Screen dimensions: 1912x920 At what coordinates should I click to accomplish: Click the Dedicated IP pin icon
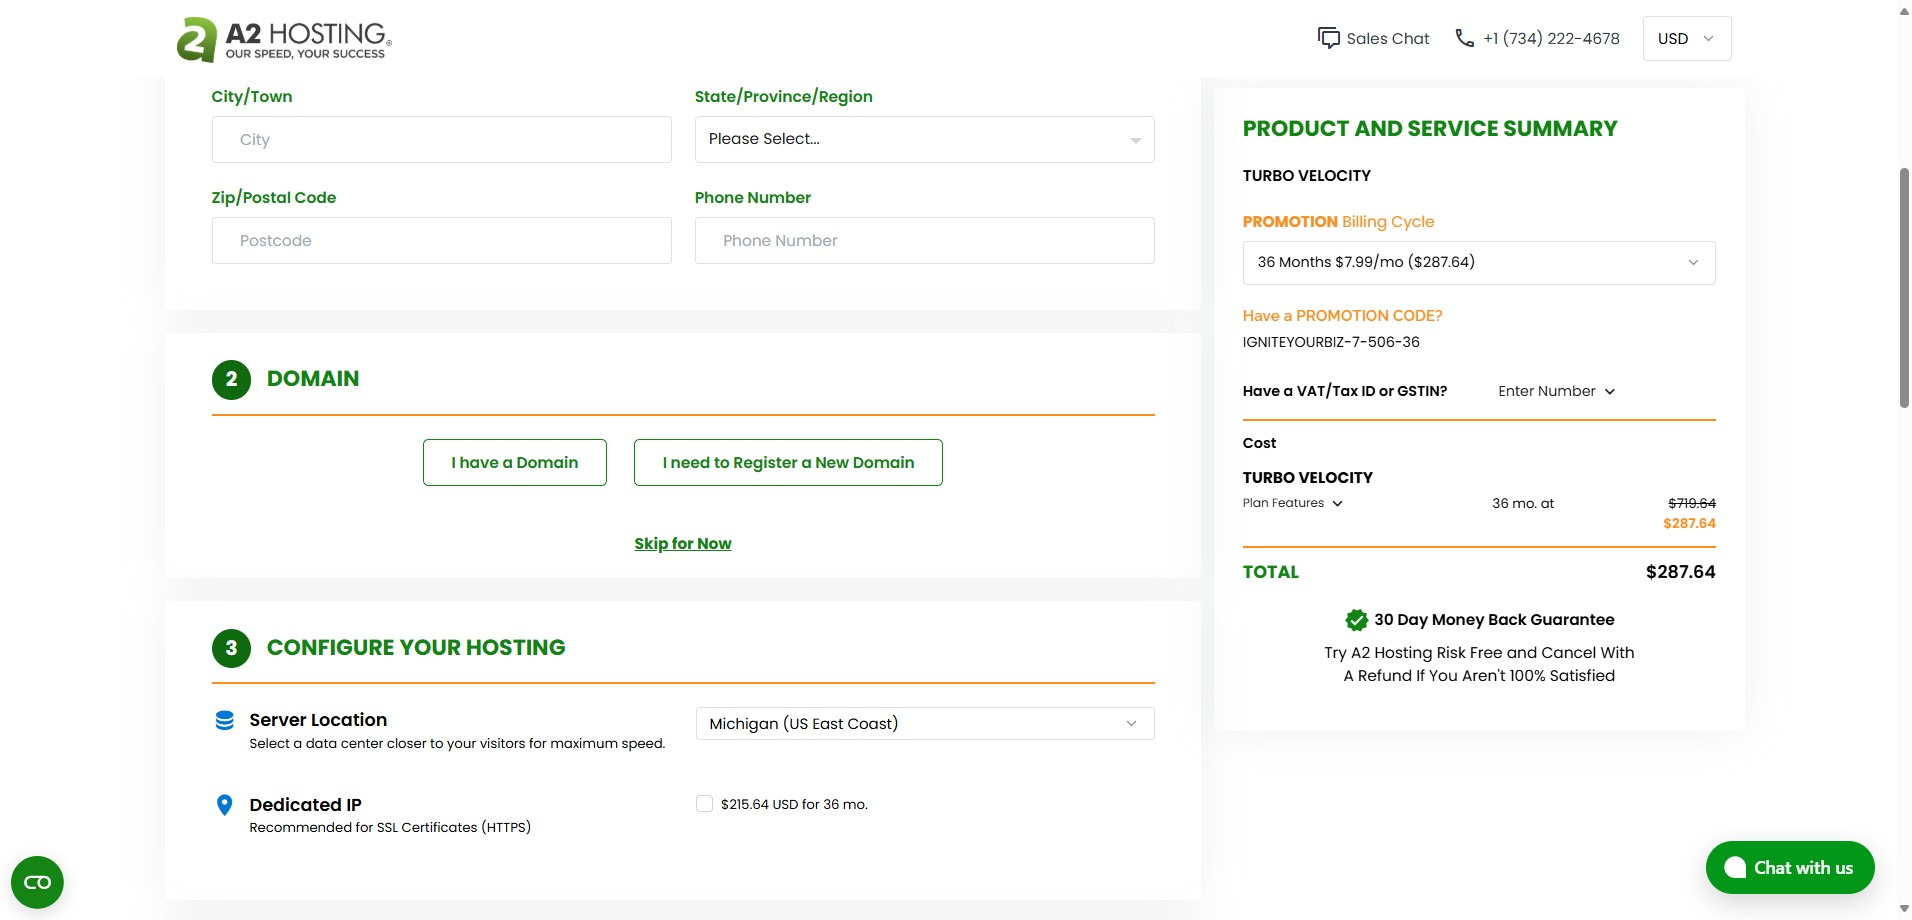[x=225, y=805]
